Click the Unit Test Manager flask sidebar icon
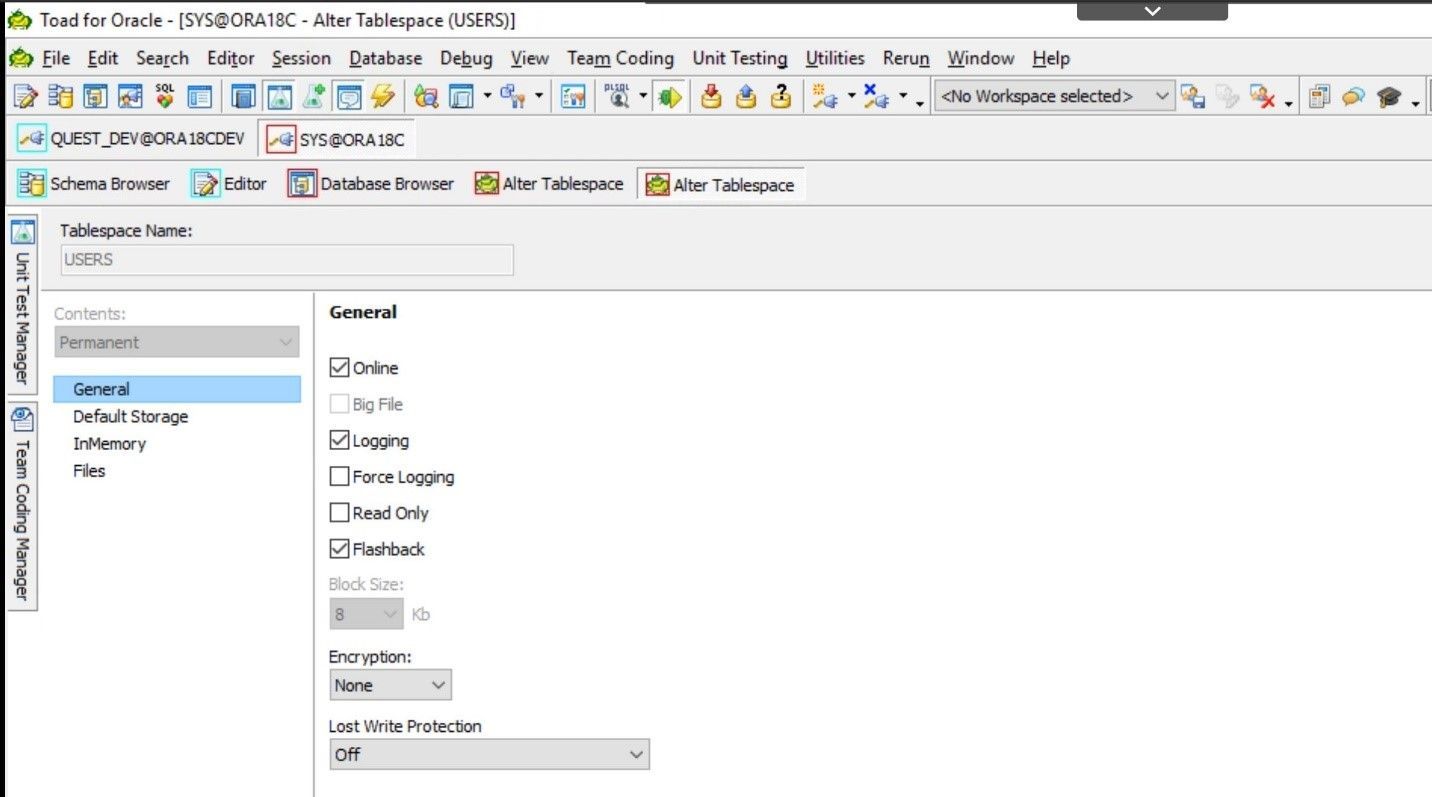This screenshot has width=1432, height=797. point(23,233)
